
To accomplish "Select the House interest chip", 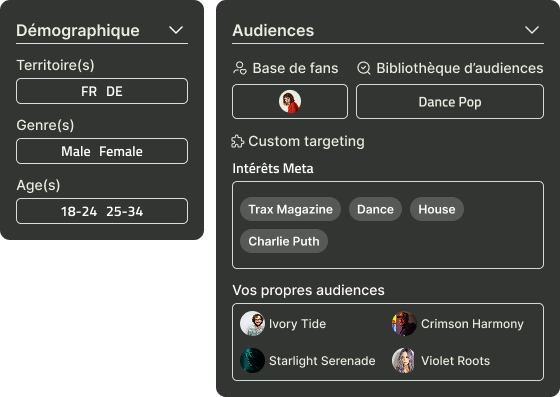I will (x=437, y=209).
